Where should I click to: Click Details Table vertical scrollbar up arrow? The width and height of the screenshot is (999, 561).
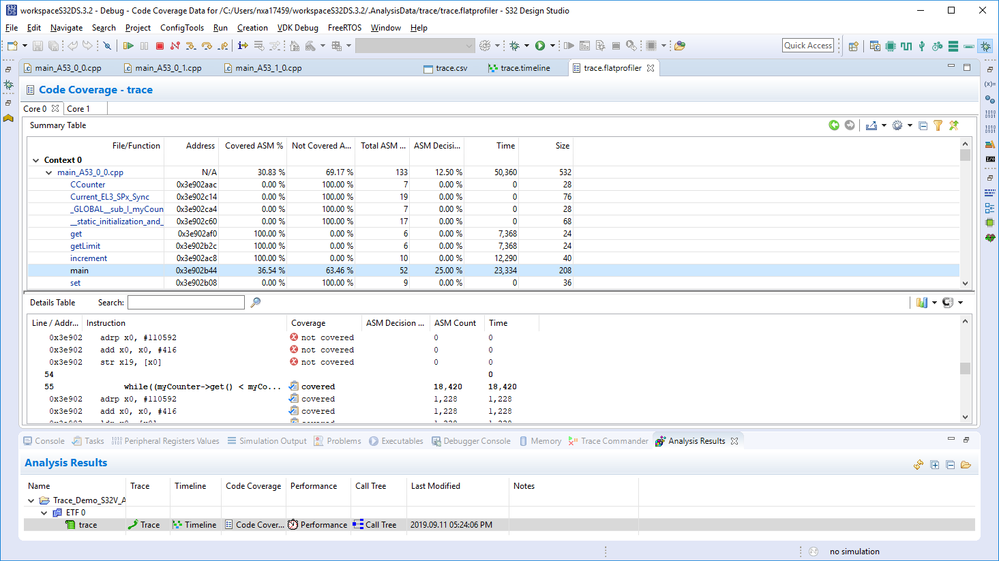[965, 321]
